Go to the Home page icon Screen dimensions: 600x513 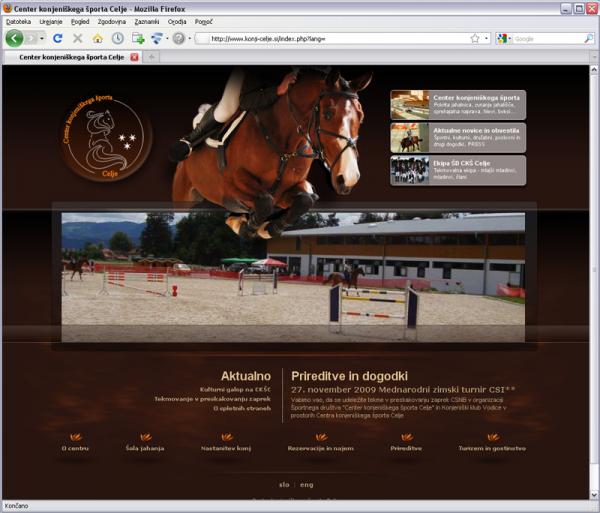coord(98,38)
